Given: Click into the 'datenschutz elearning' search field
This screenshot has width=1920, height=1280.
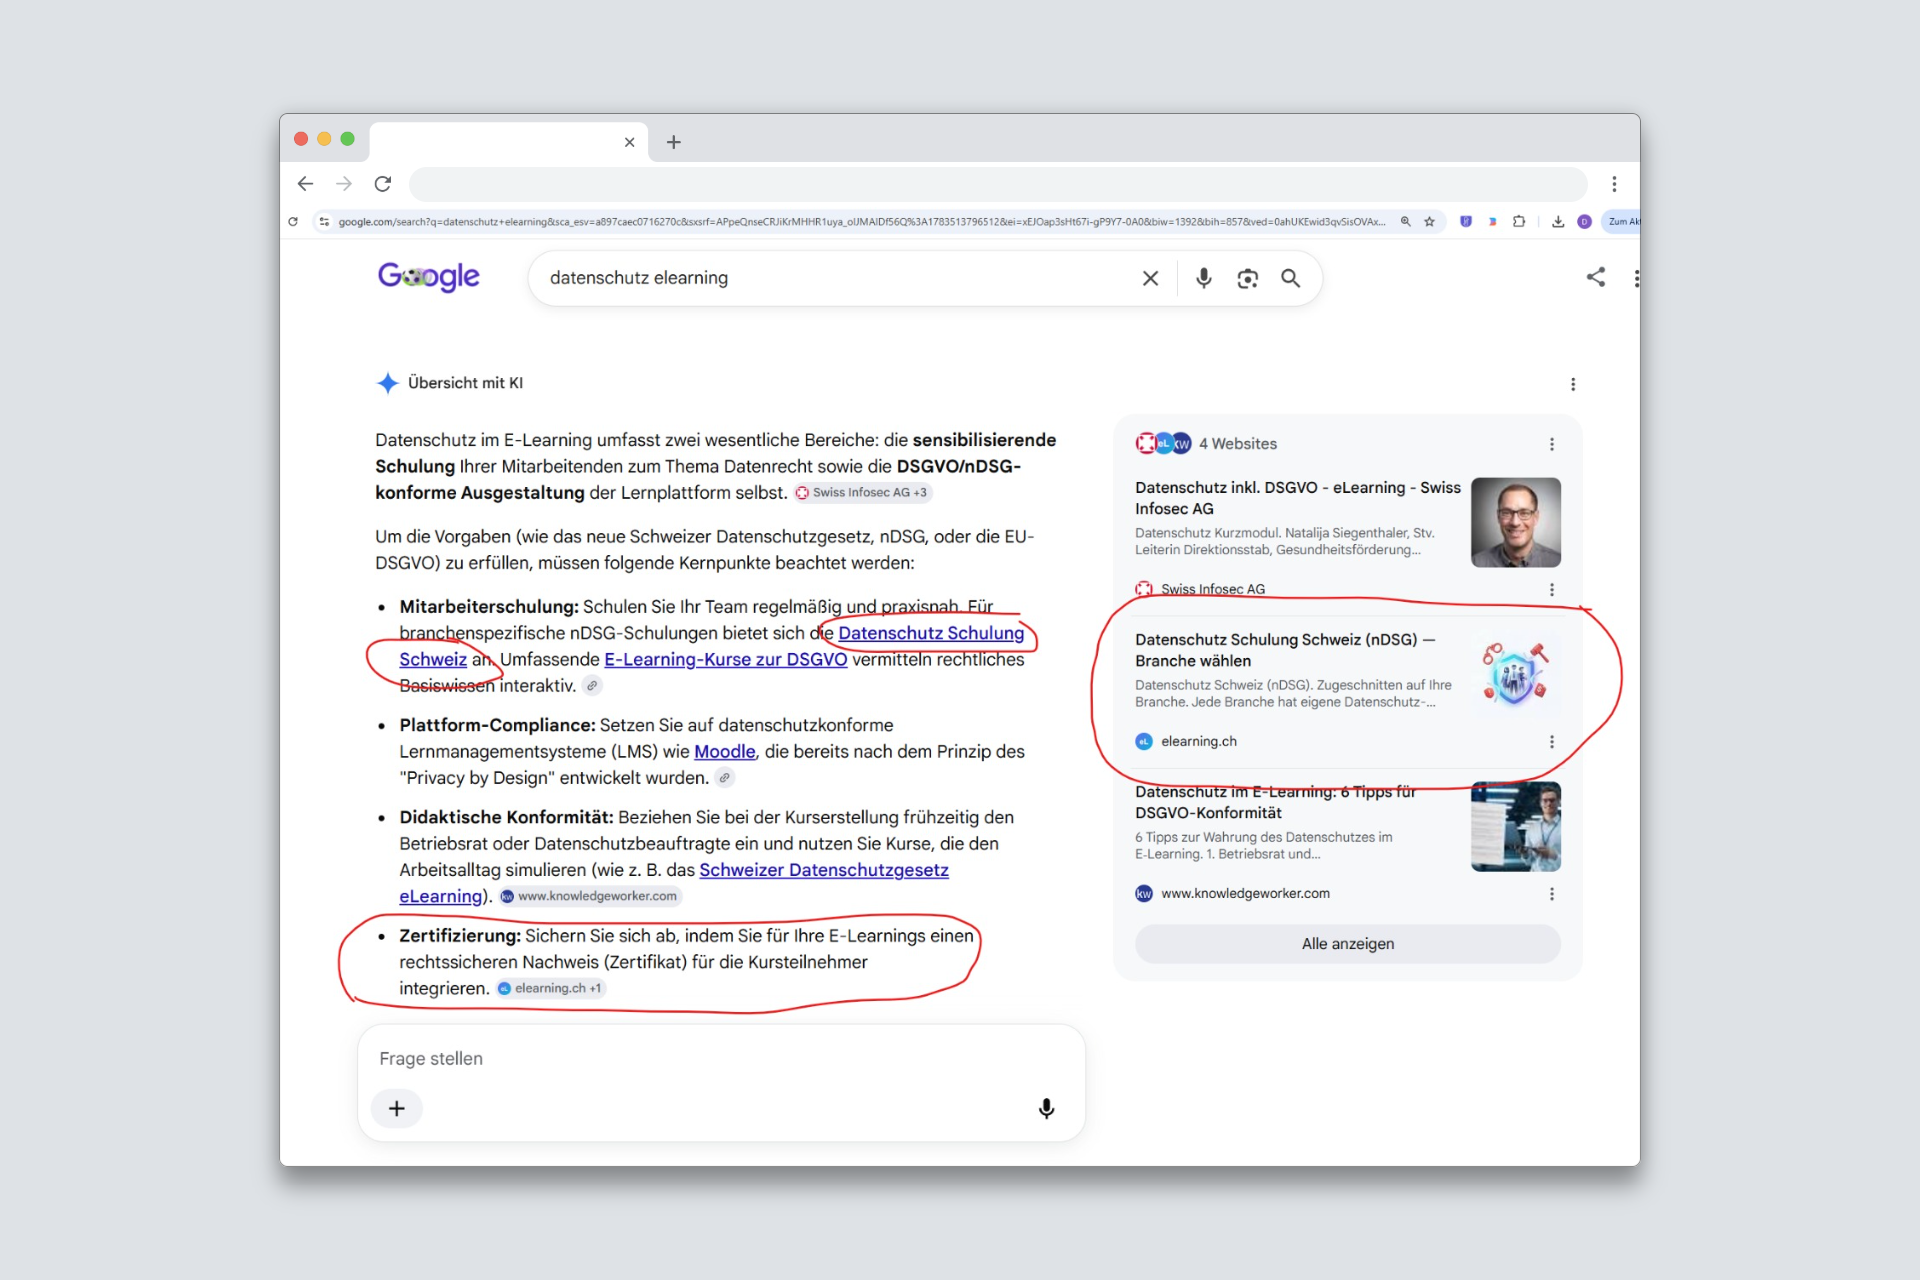Looking at the screenshot, I should pyautogui.click(x=838, y=278).
